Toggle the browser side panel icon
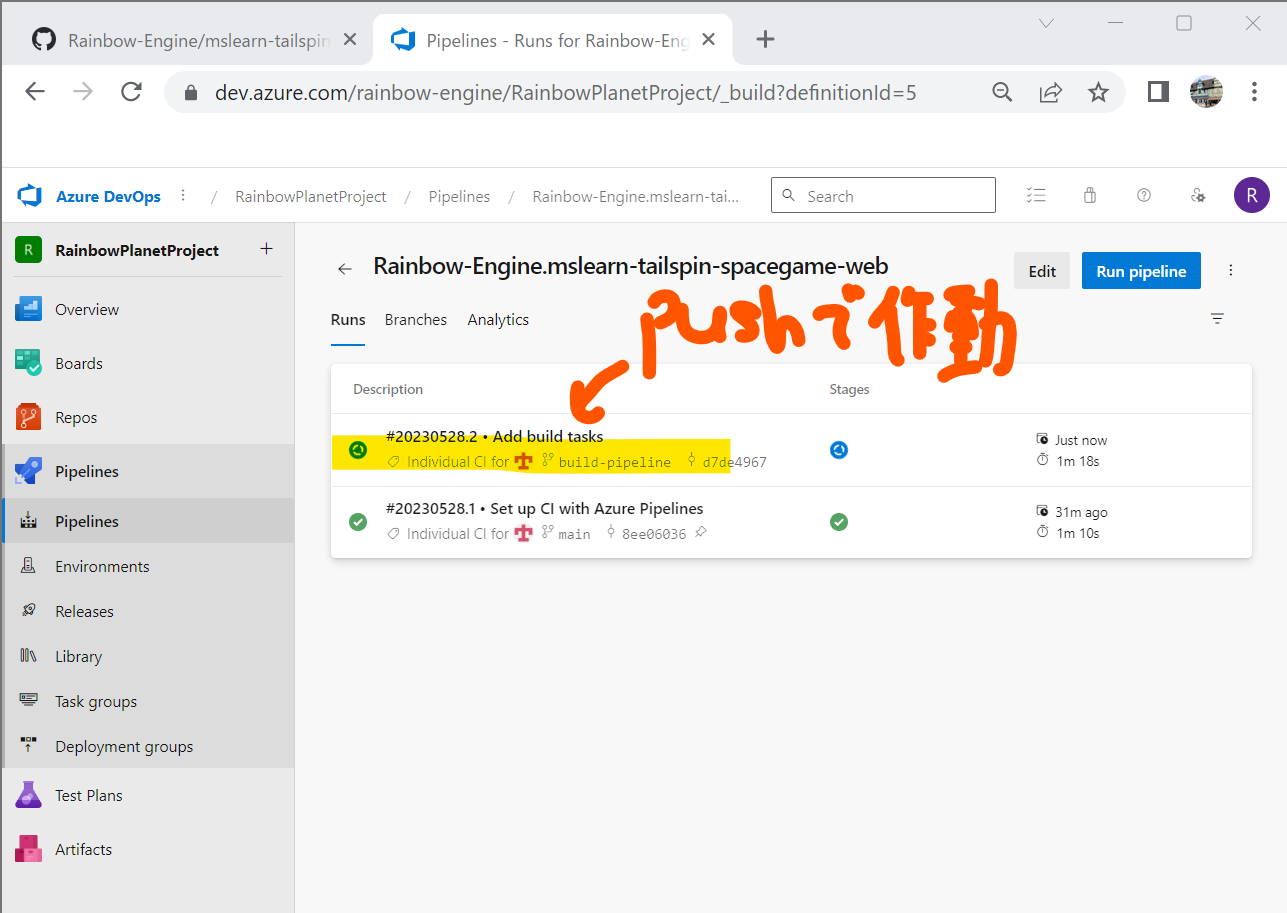 point(1158,93)
